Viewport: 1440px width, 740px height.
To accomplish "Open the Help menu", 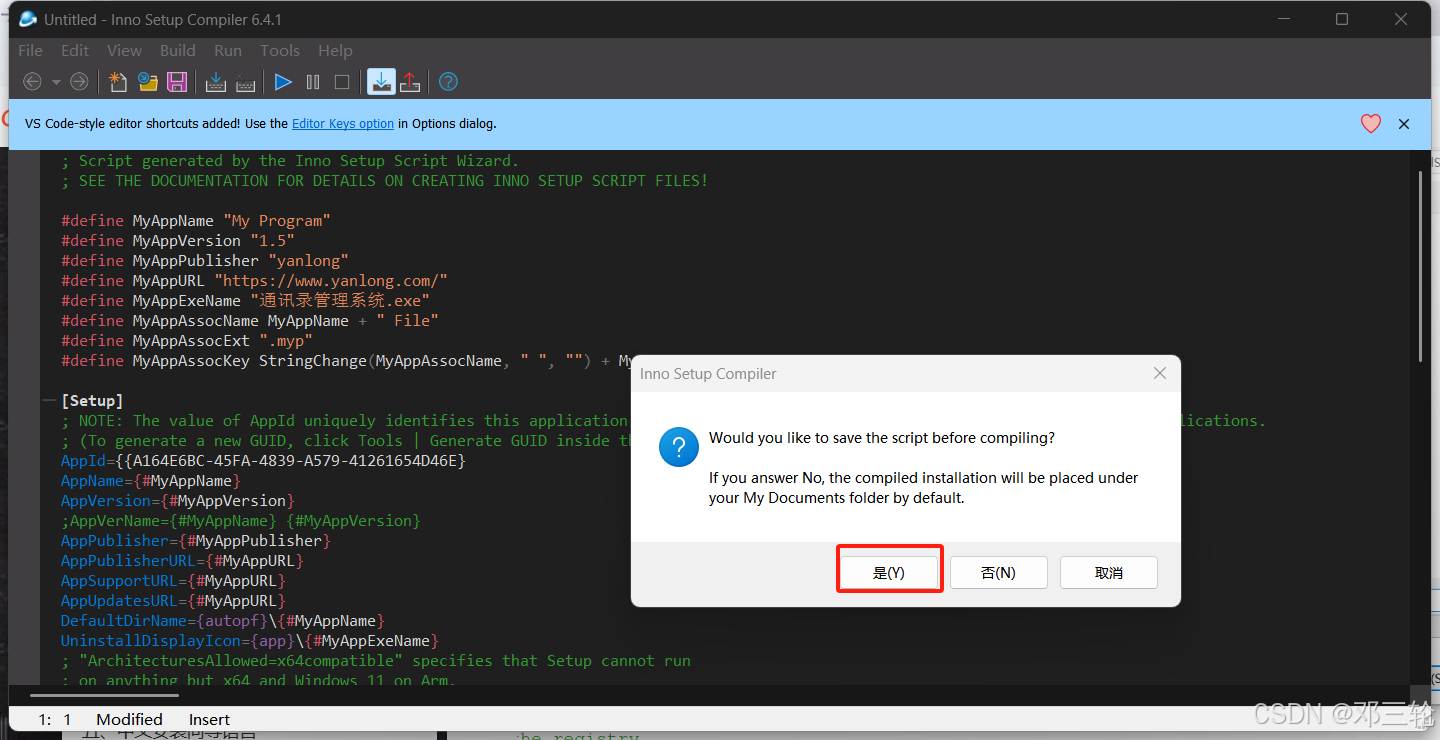I will pyautogui.click(x=335, y=50).
